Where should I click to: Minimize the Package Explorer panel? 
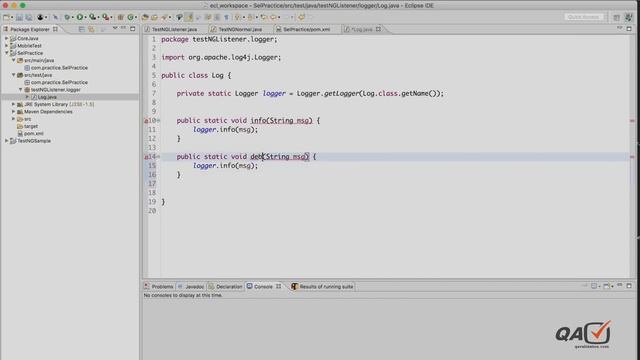pos(123,29)
